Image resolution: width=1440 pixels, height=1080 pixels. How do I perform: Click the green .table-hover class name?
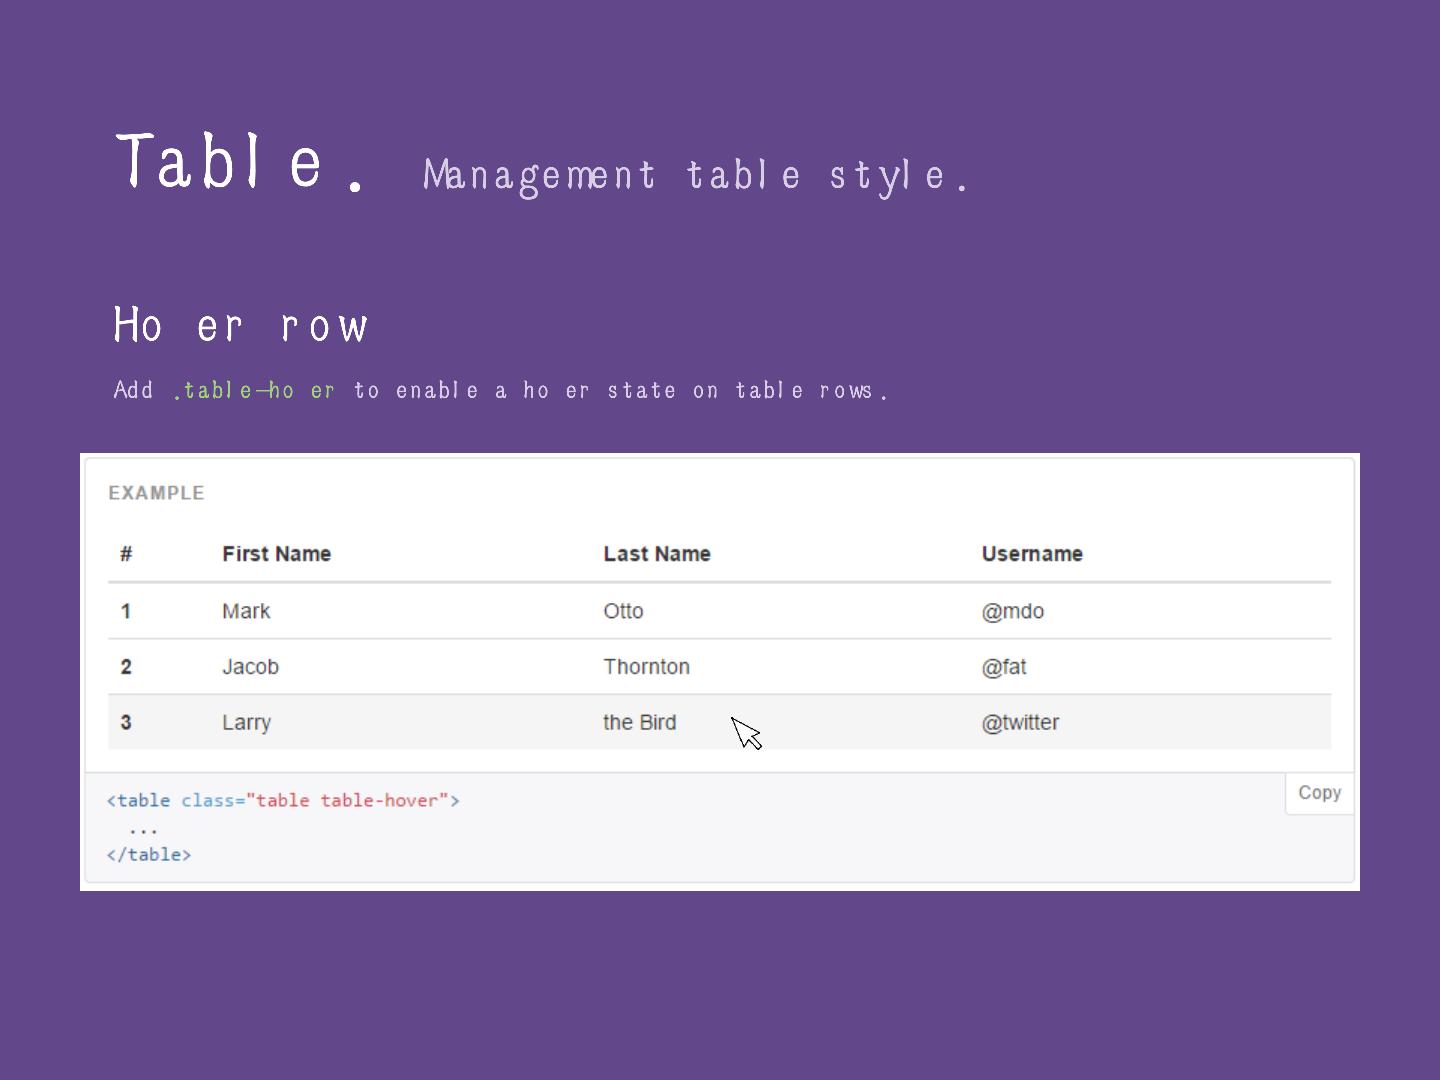click(x=254, y=390)
